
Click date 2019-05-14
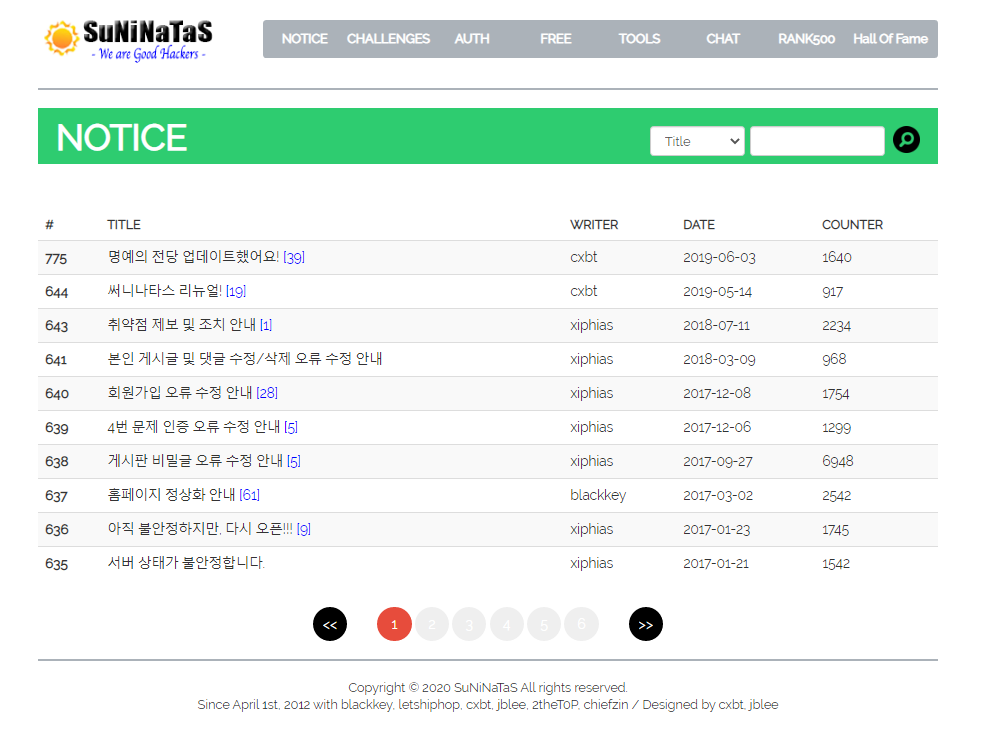click(717, 292)
